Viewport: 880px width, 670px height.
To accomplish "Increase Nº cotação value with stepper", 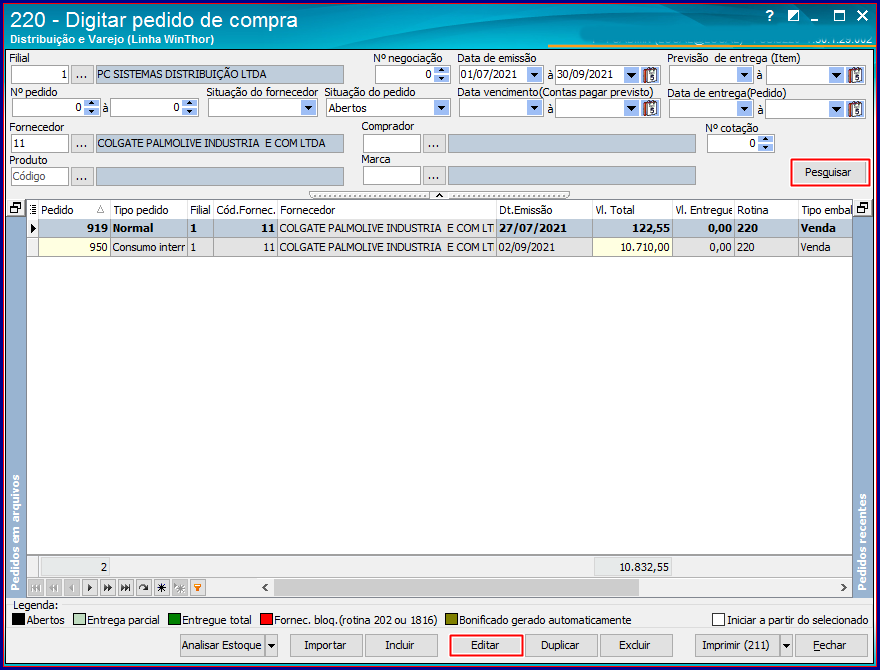I will pos(765,139).
